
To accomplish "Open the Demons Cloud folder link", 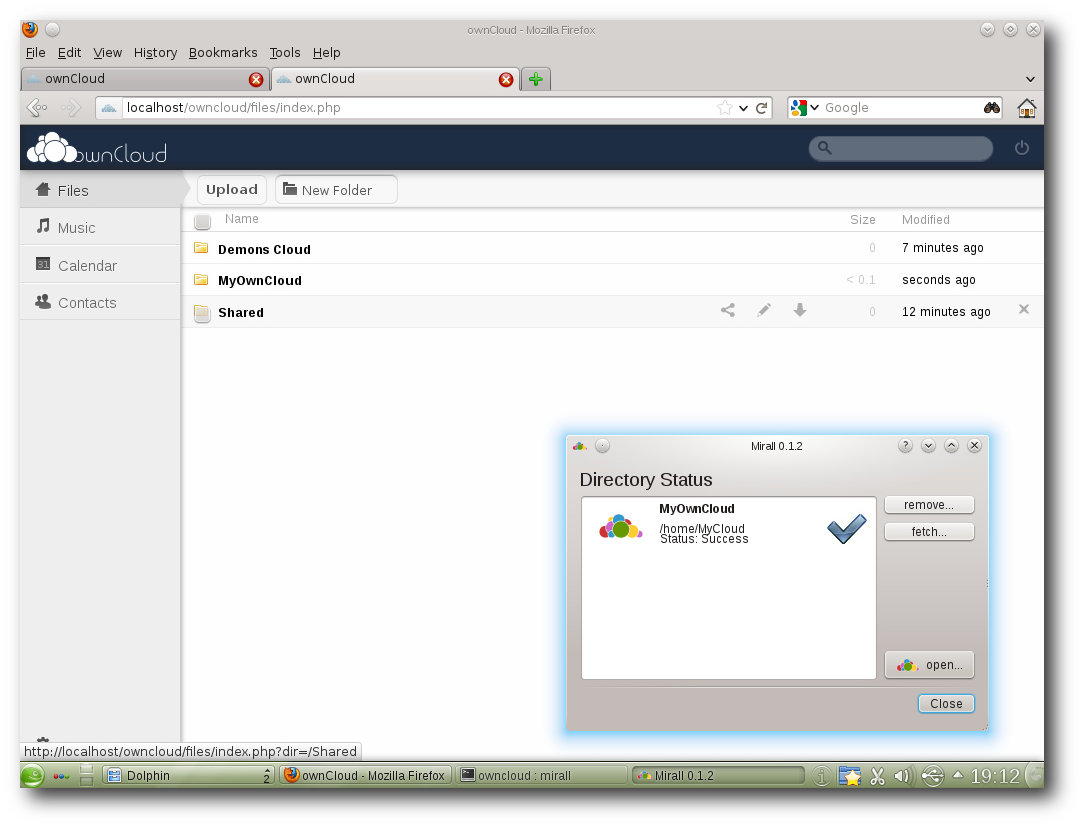I will tap(264, 250).
